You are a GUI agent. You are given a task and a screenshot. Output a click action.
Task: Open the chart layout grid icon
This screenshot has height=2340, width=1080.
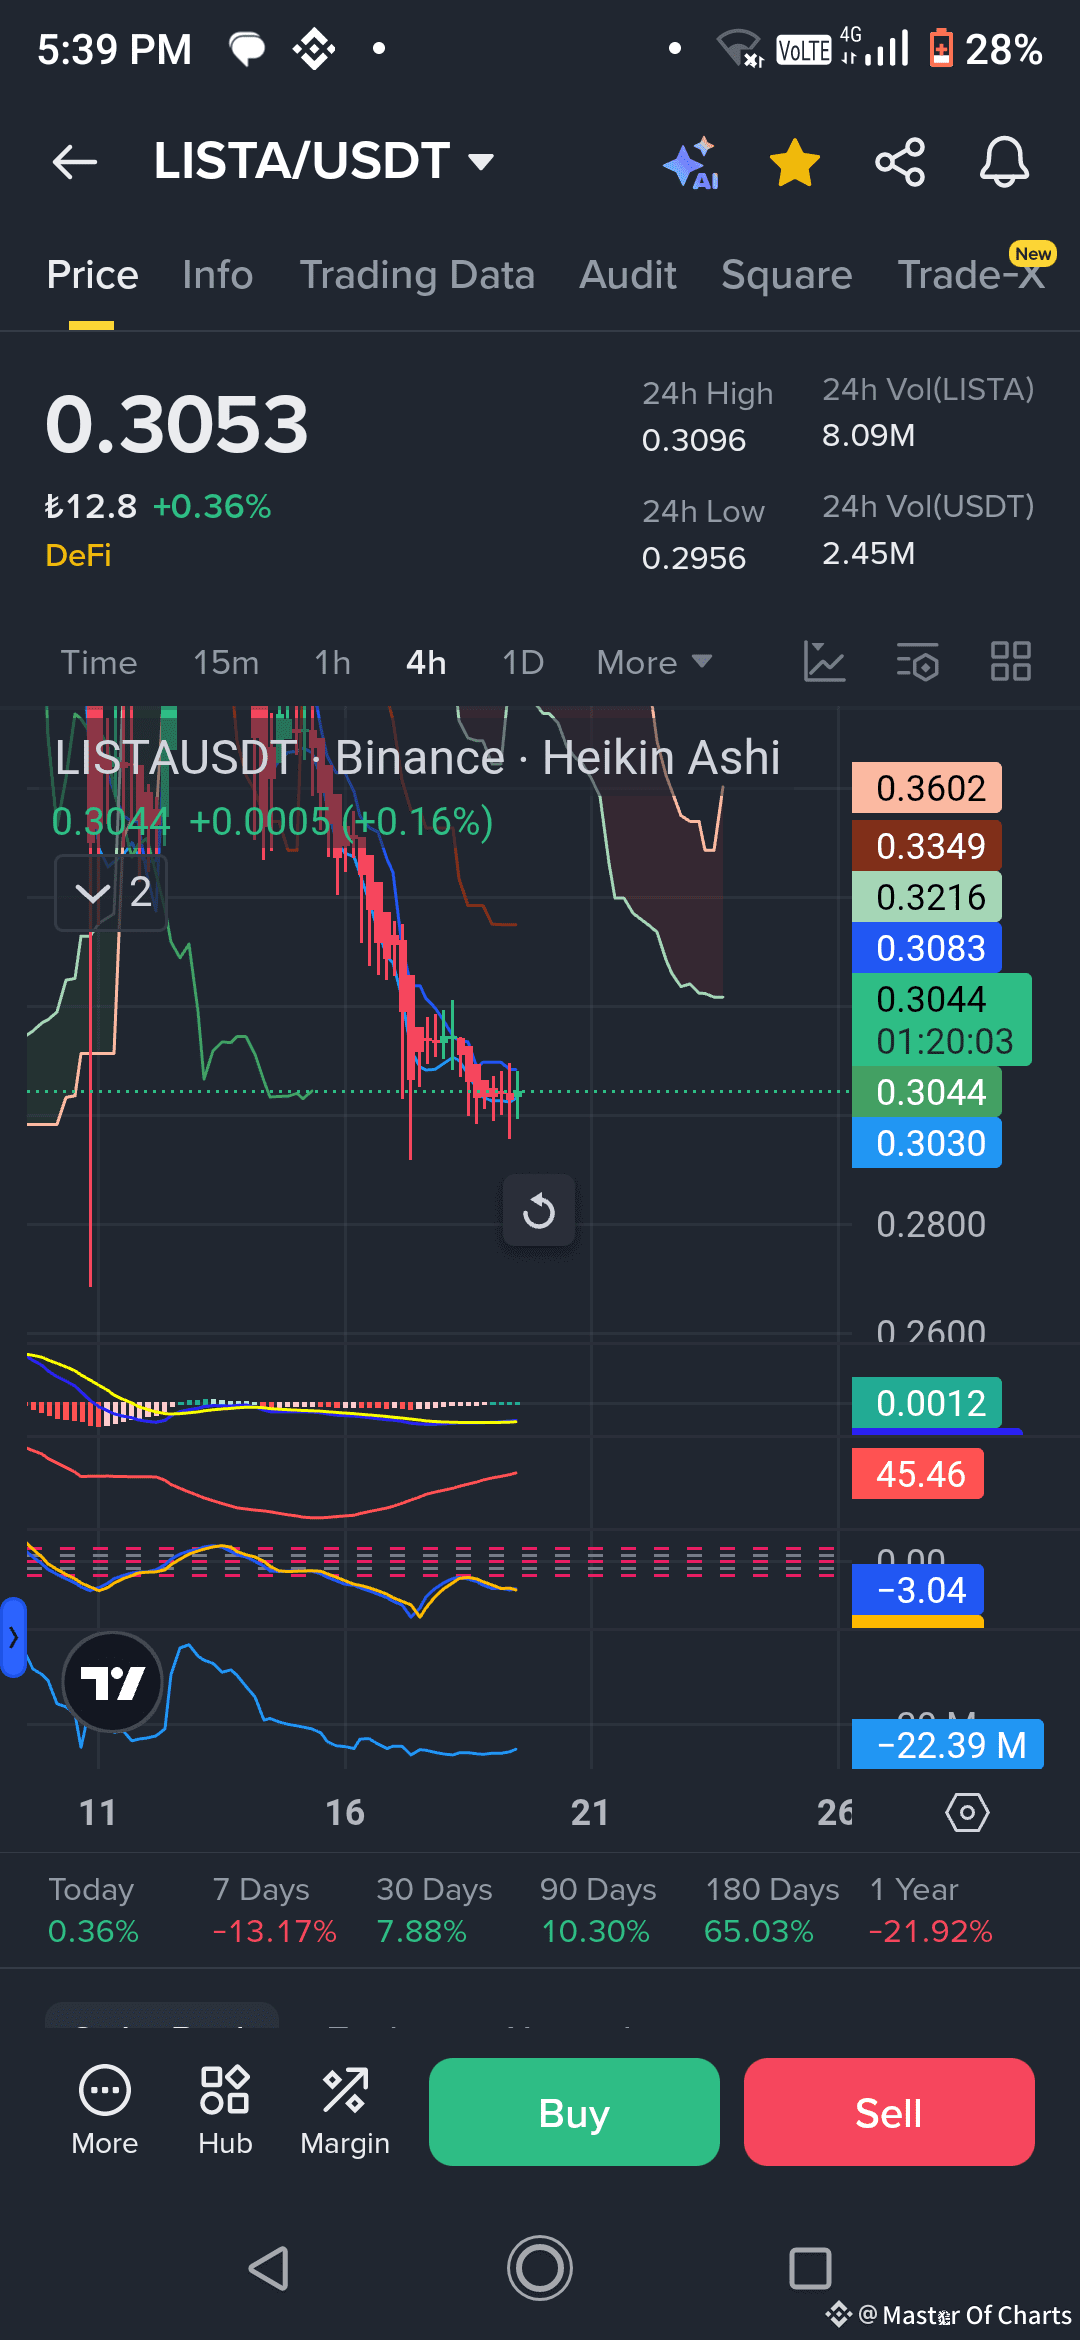1010,662
